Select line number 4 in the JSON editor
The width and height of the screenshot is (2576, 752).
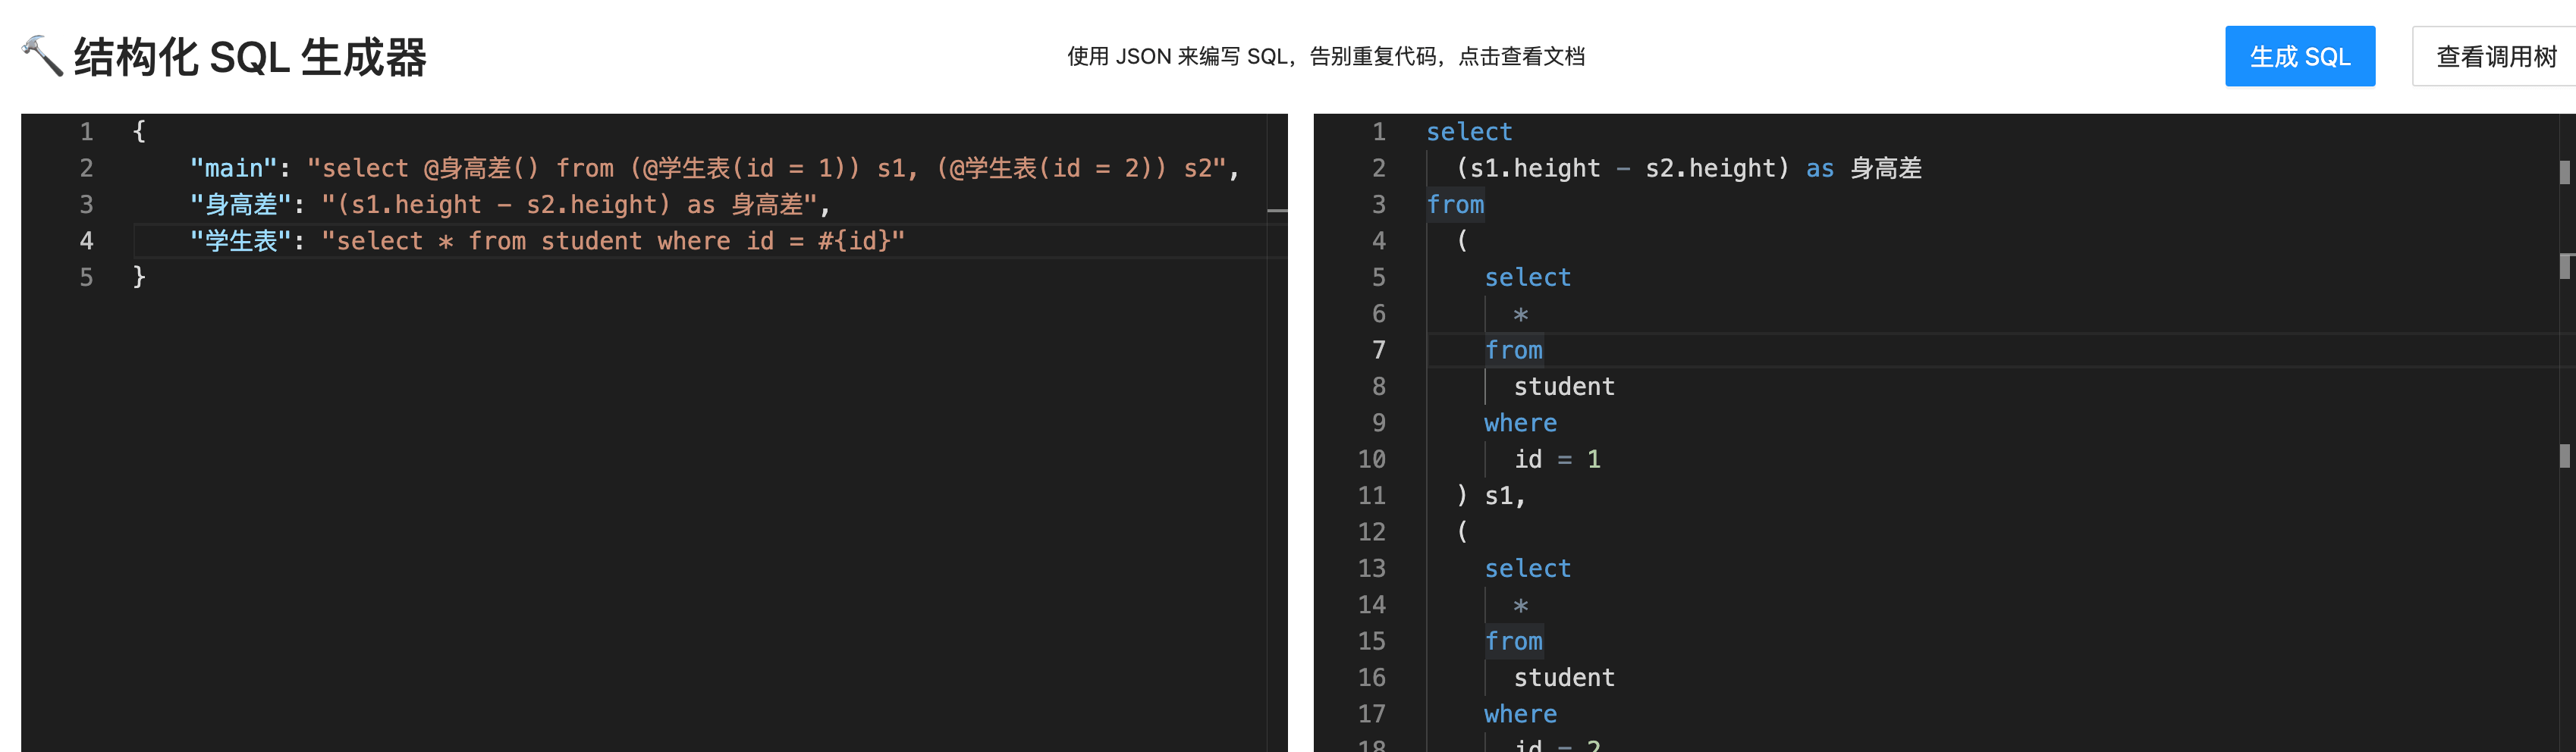point(87,241)
